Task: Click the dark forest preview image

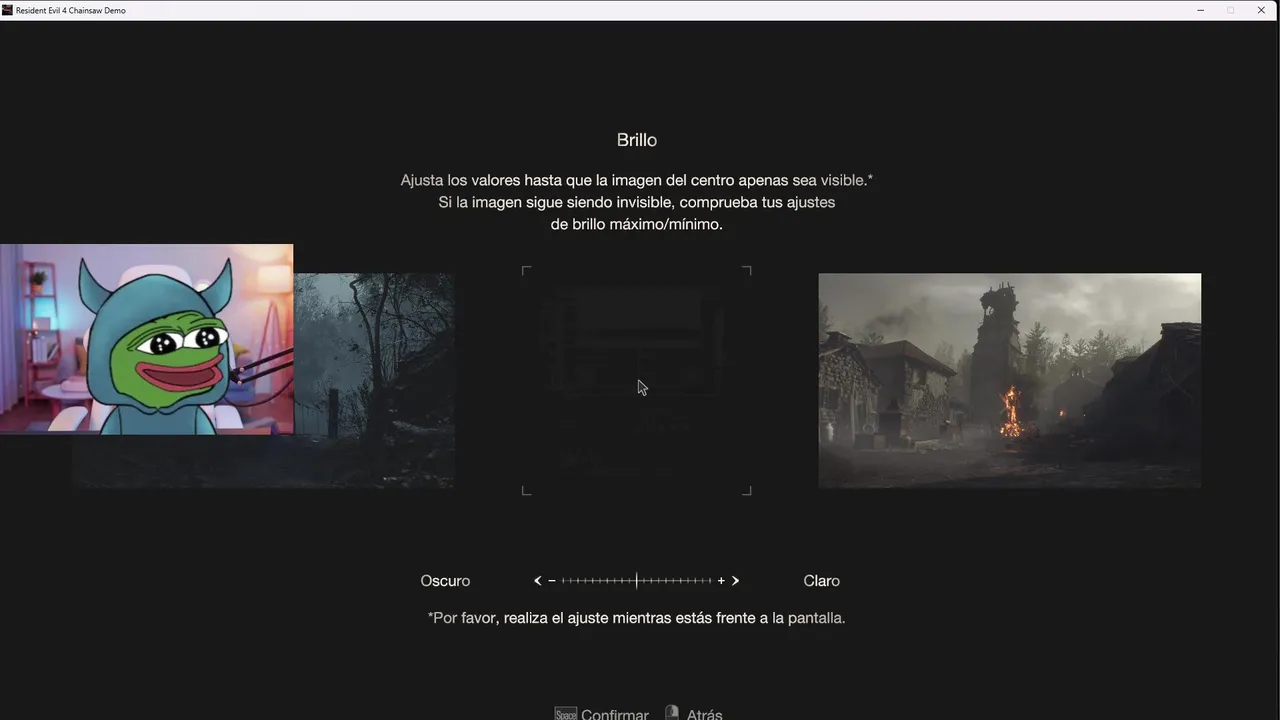Action: click(x=374, y=381)
